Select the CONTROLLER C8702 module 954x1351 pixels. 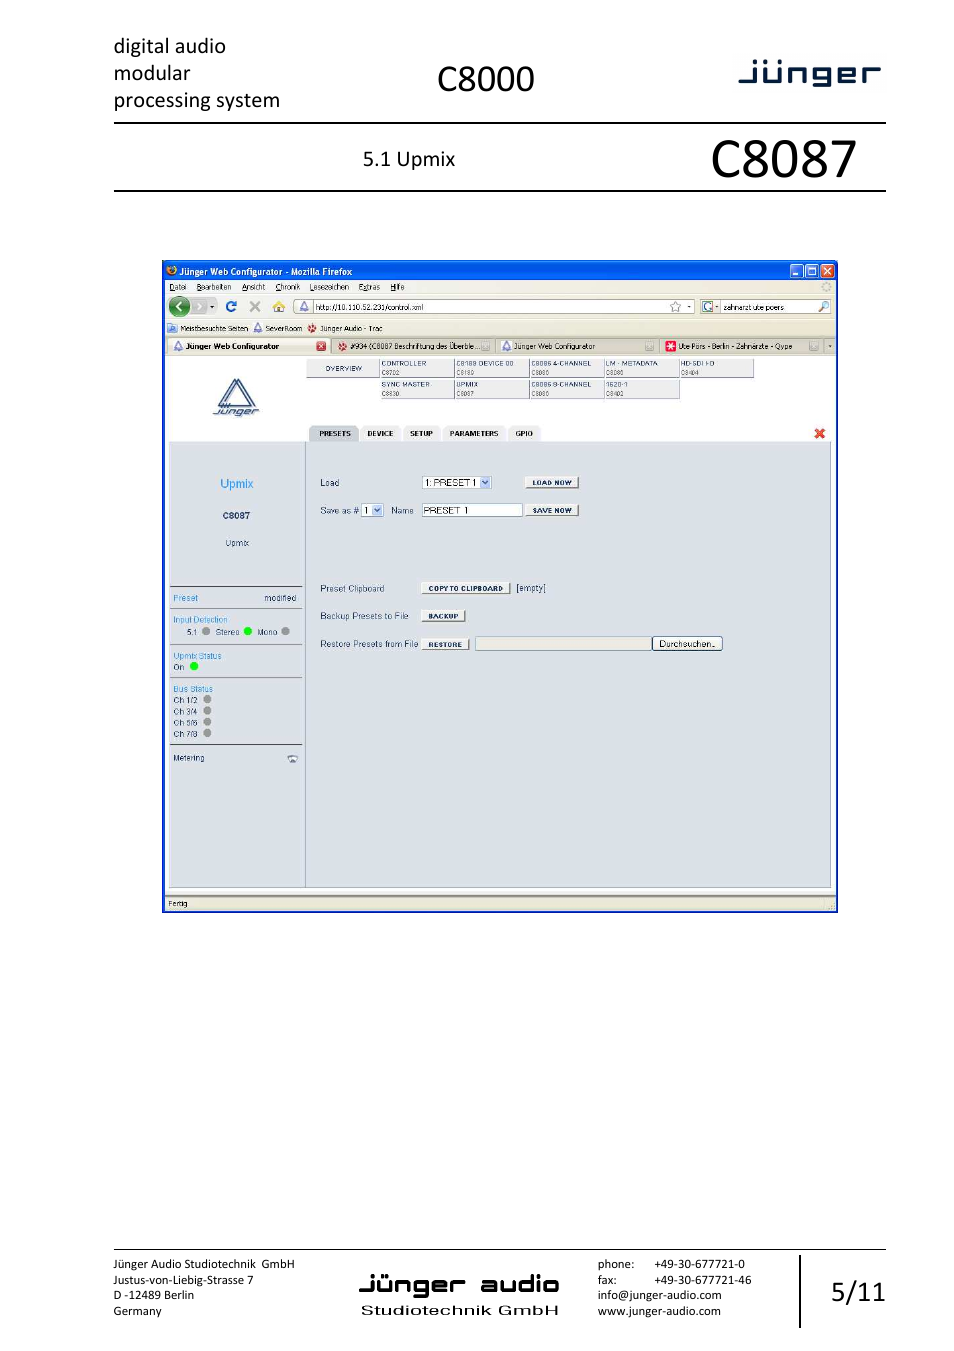(417, 368)
